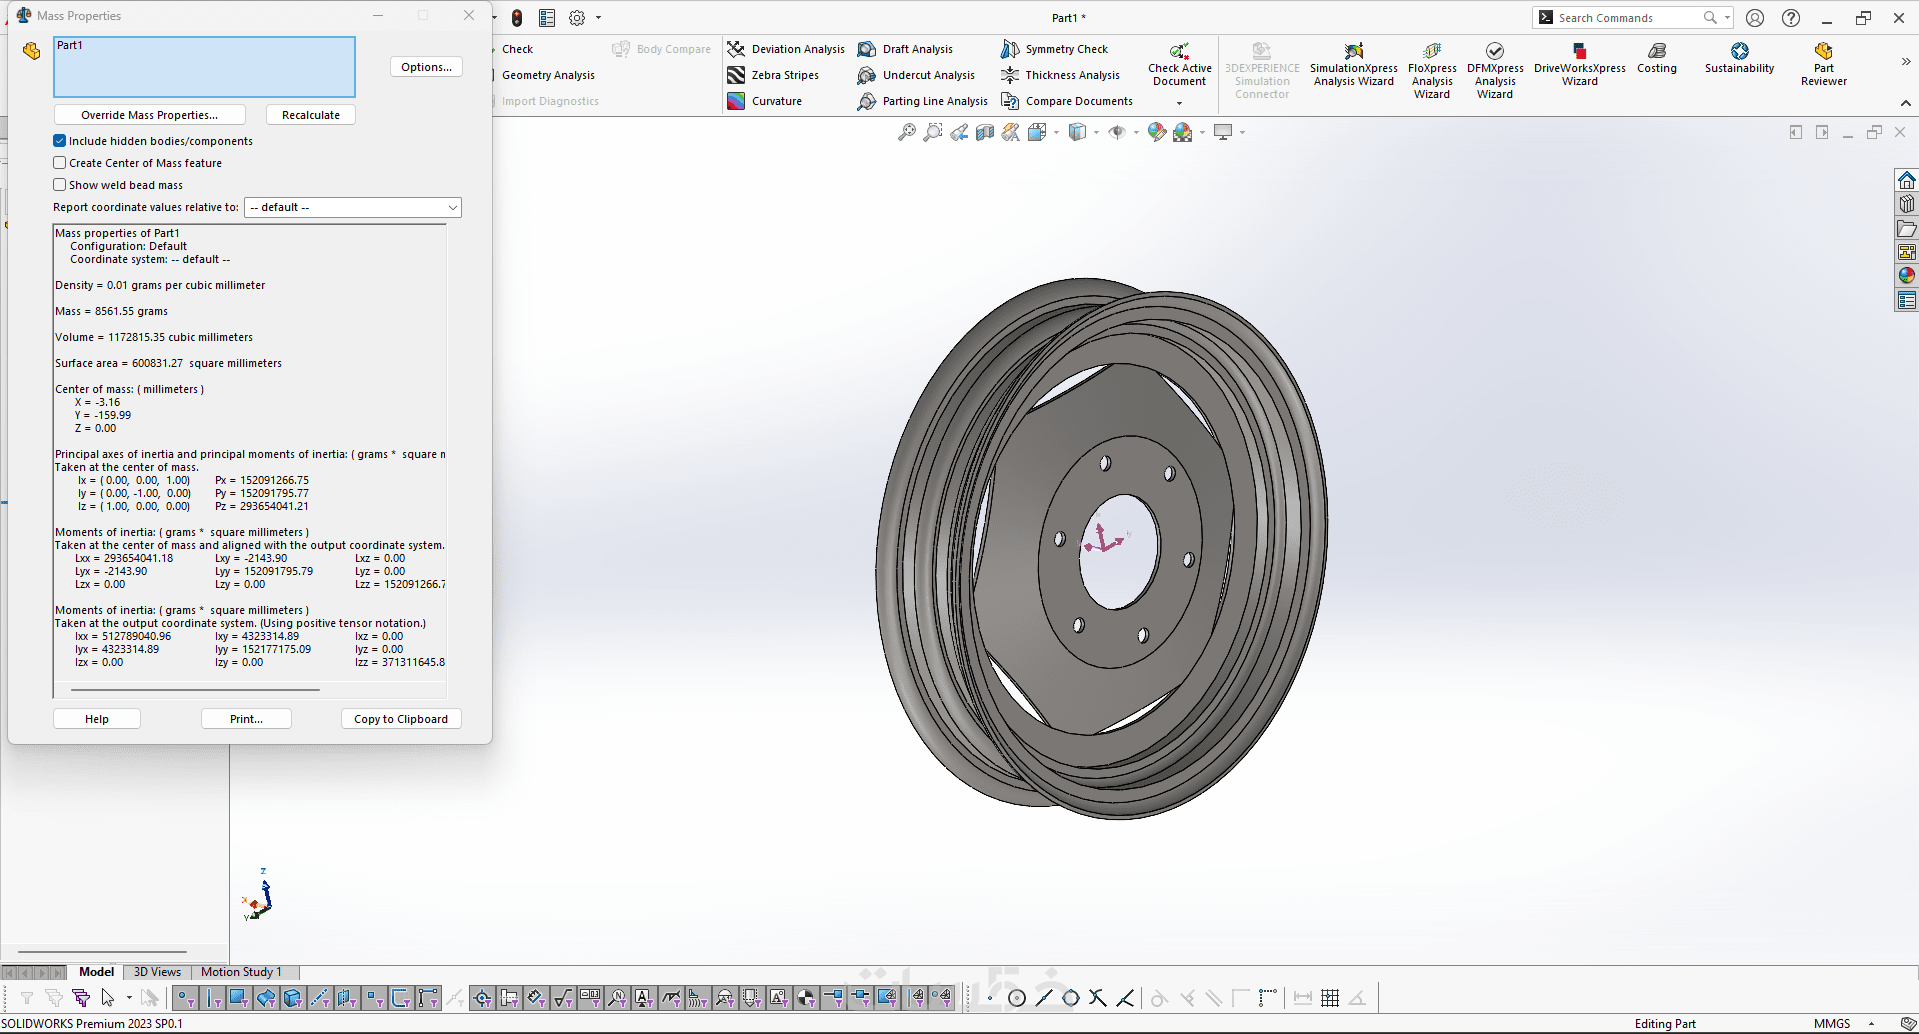Click the Curvature display icon
Screen dimensions: 1919x1034
[737, 101]
